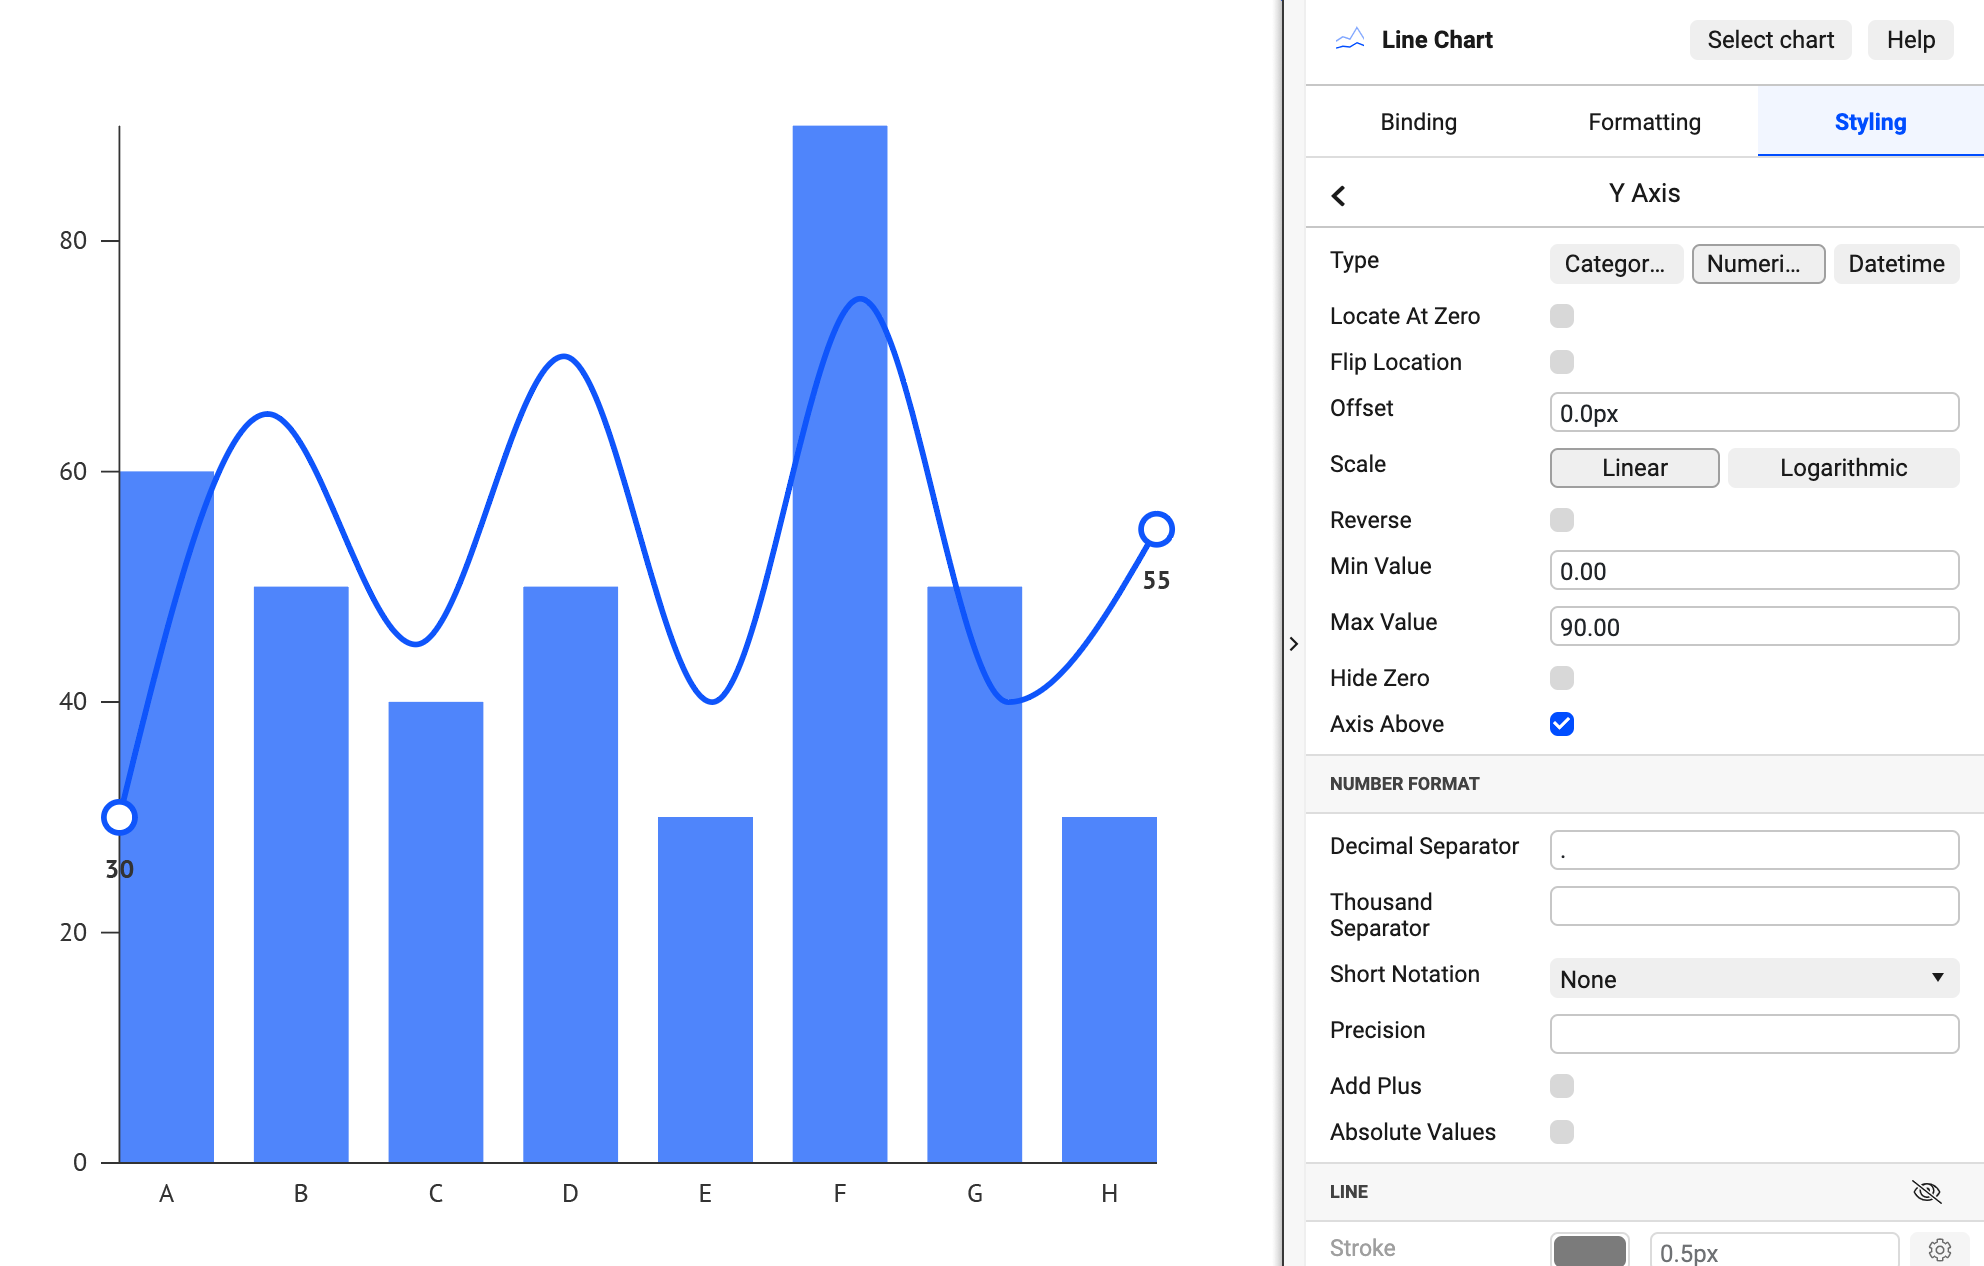Enable Locate At Zero
Screen dimensions: 1984x1266
point(1561,316)
